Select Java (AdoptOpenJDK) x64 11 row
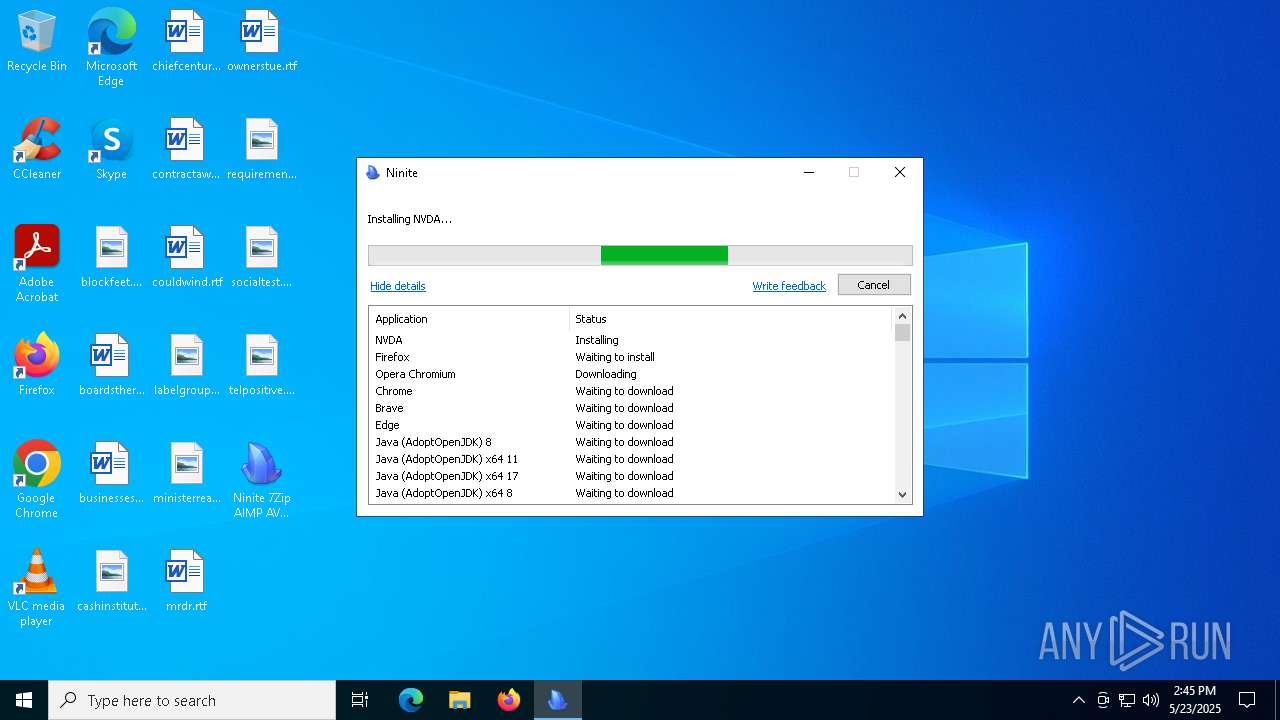Screen dimensions: 1280x720 (x=631, y=459)
